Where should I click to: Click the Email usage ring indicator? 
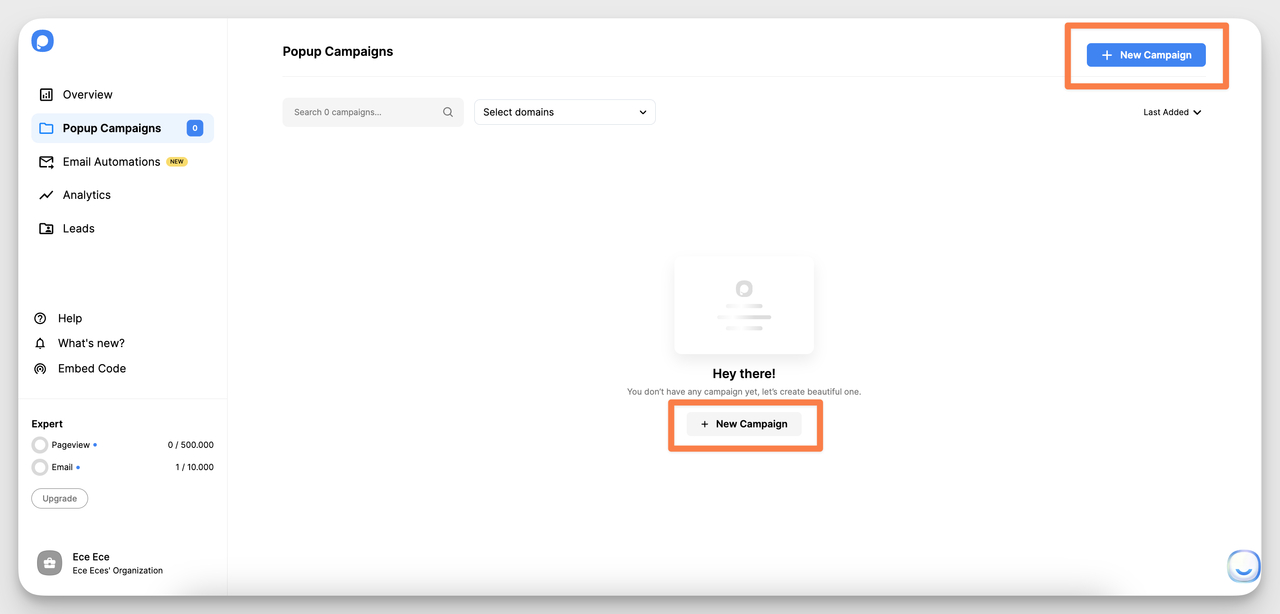tap(40, 467)
